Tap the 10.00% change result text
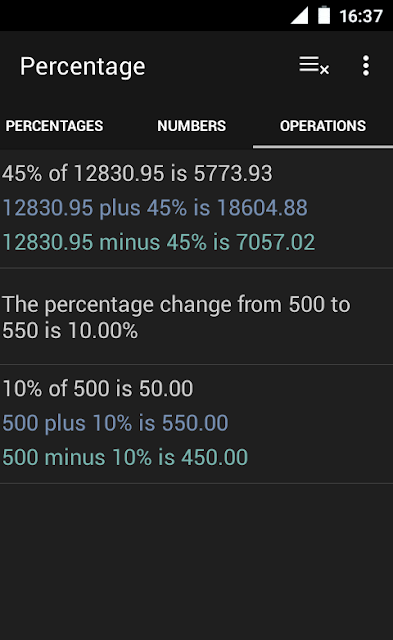393x640 pixels. 103,330
